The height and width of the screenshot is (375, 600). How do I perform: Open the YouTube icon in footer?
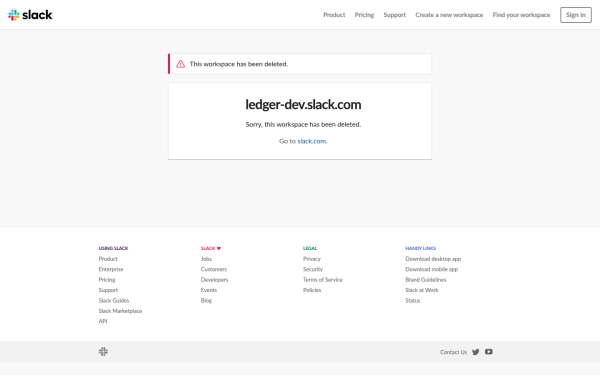click(489, 352)
